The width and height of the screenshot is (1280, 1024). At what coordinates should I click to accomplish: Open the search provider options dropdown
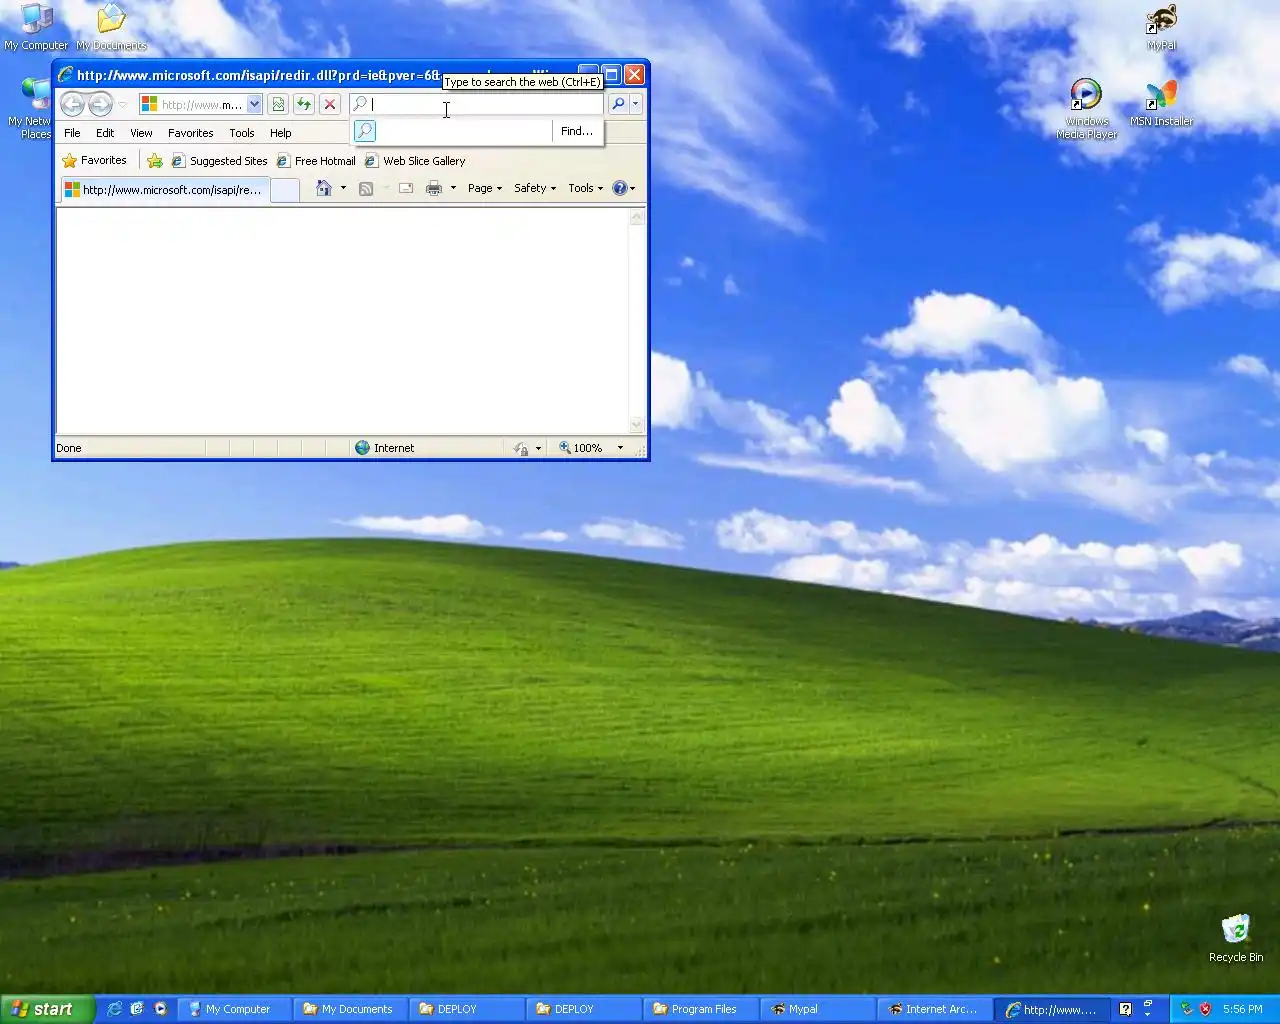tap(635, 104)
